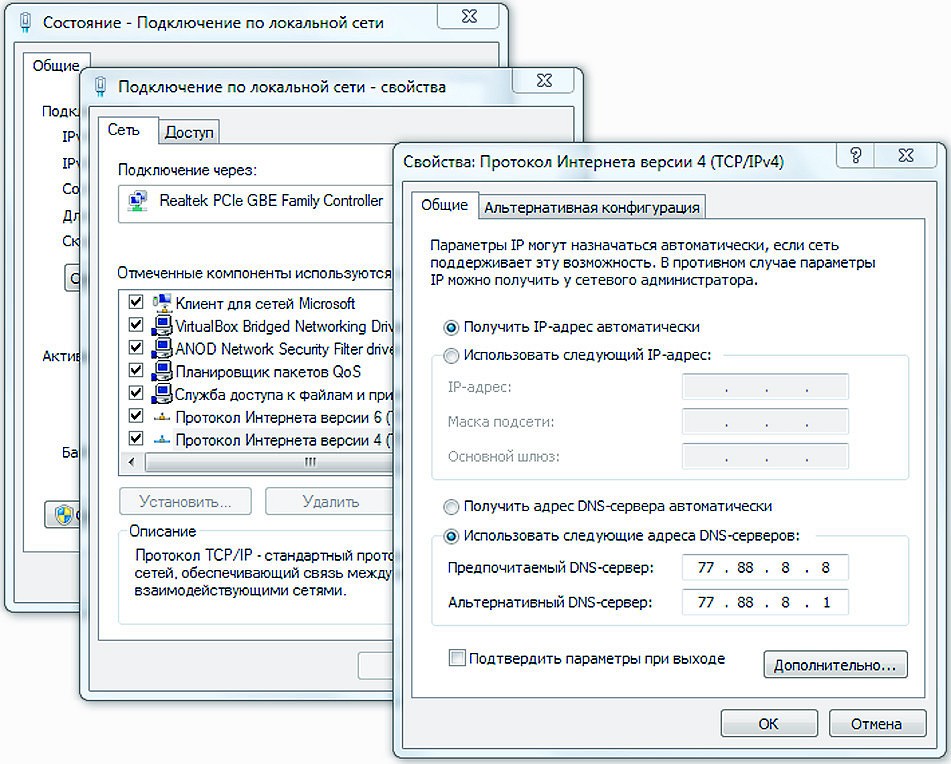Select the Клиент для сетей Microsoft component icon
The width and height of the screenshot is (951, 764).
click(x=161, y=303)
